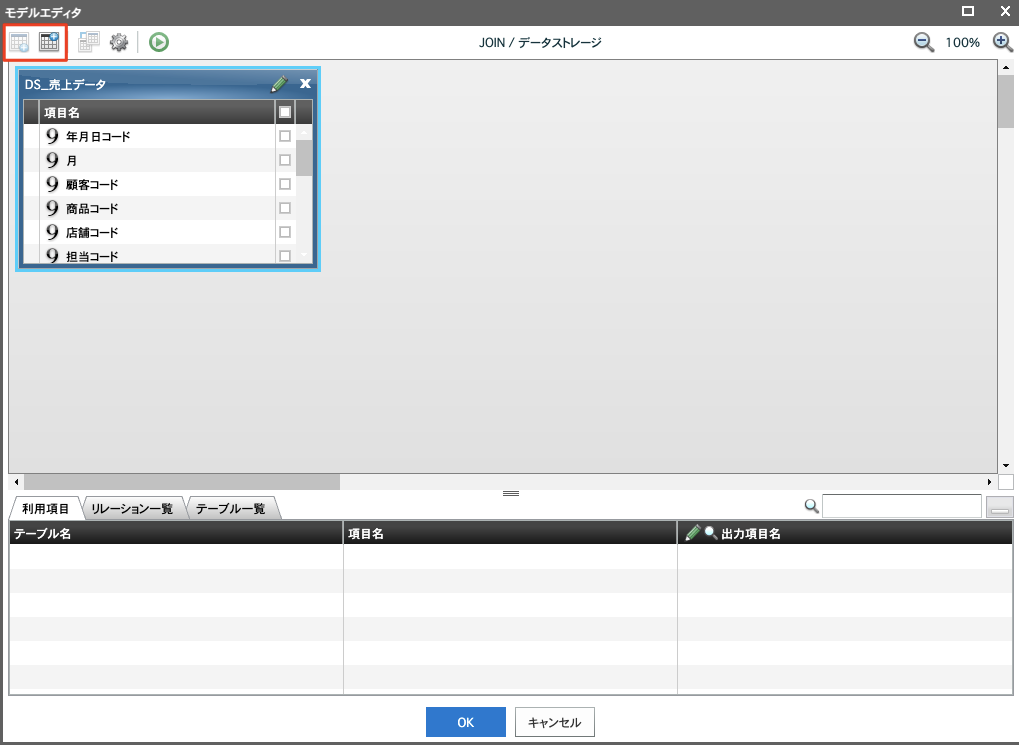Open the gear settings icon in toolbar
The width and height of the screenshot is (1019, 745).
119,42
